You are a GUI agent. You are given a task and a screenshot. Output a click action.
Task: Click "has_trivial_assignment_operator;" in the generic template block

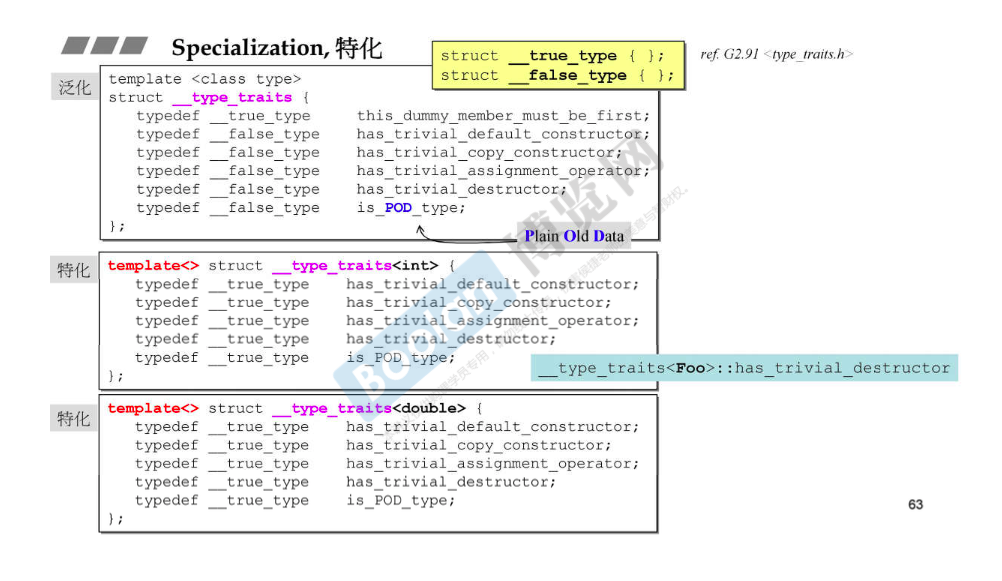[503, 171]
